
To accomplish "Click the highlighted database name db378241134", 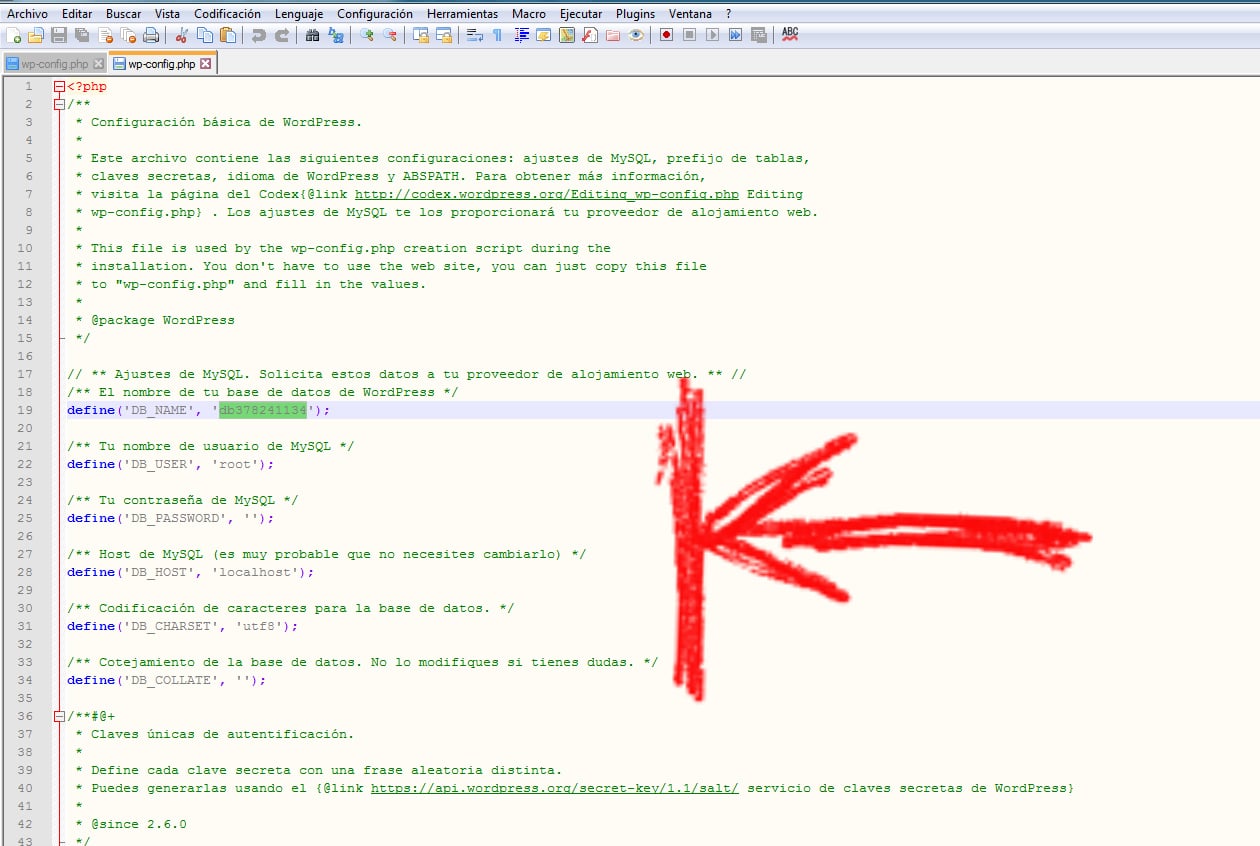I will click(x=263, y=410).
